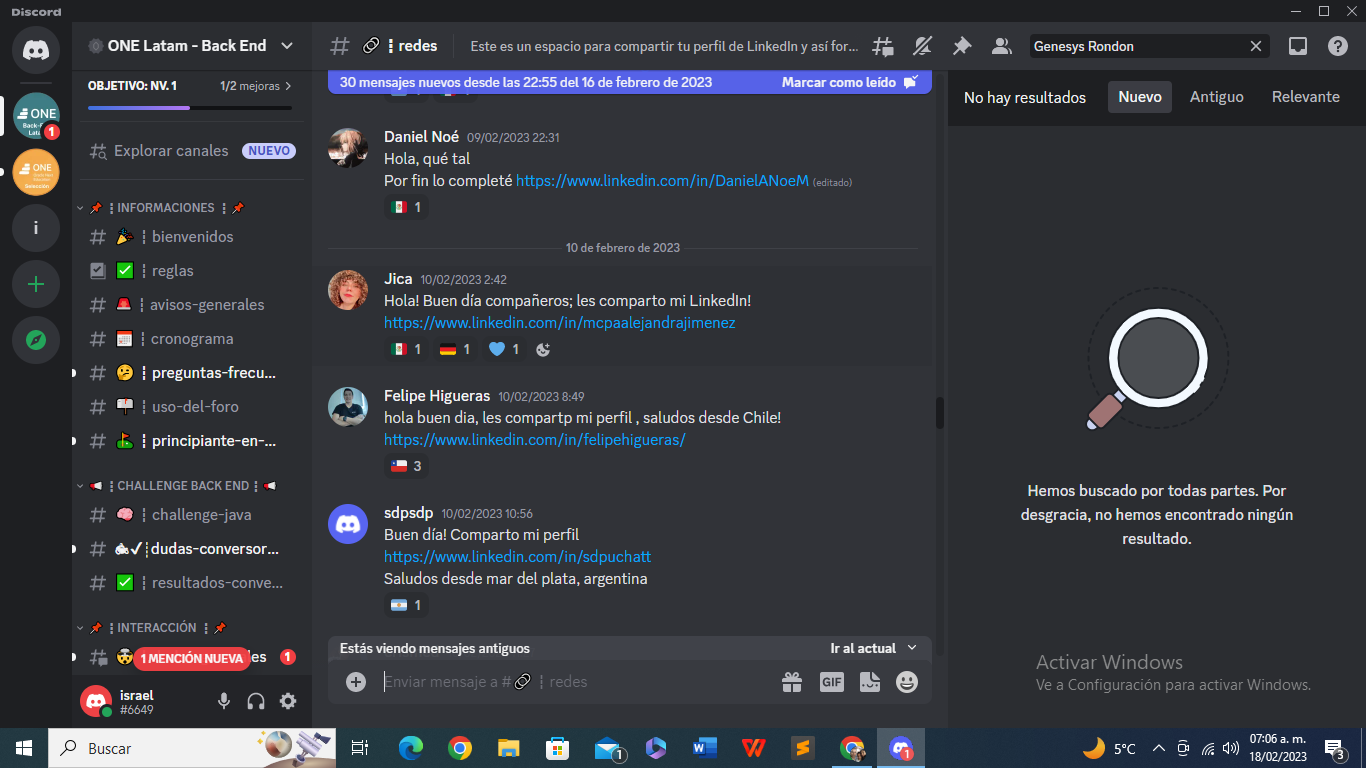Deafen with the headphones icon
Viewport: 1366px width, 768px height.
pyautogui.click(x=256, y=701)
